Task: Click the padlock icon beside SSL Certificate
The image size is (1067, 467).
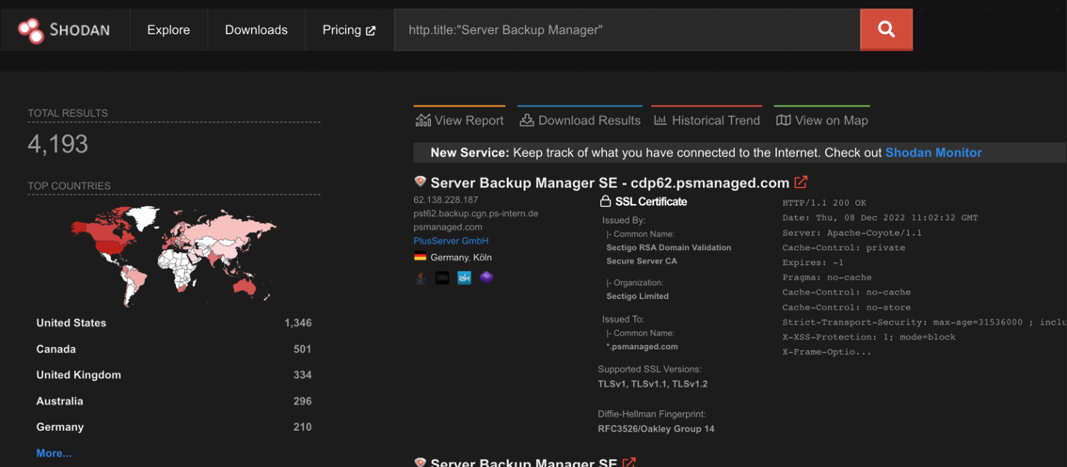Action: pos(604,202)
